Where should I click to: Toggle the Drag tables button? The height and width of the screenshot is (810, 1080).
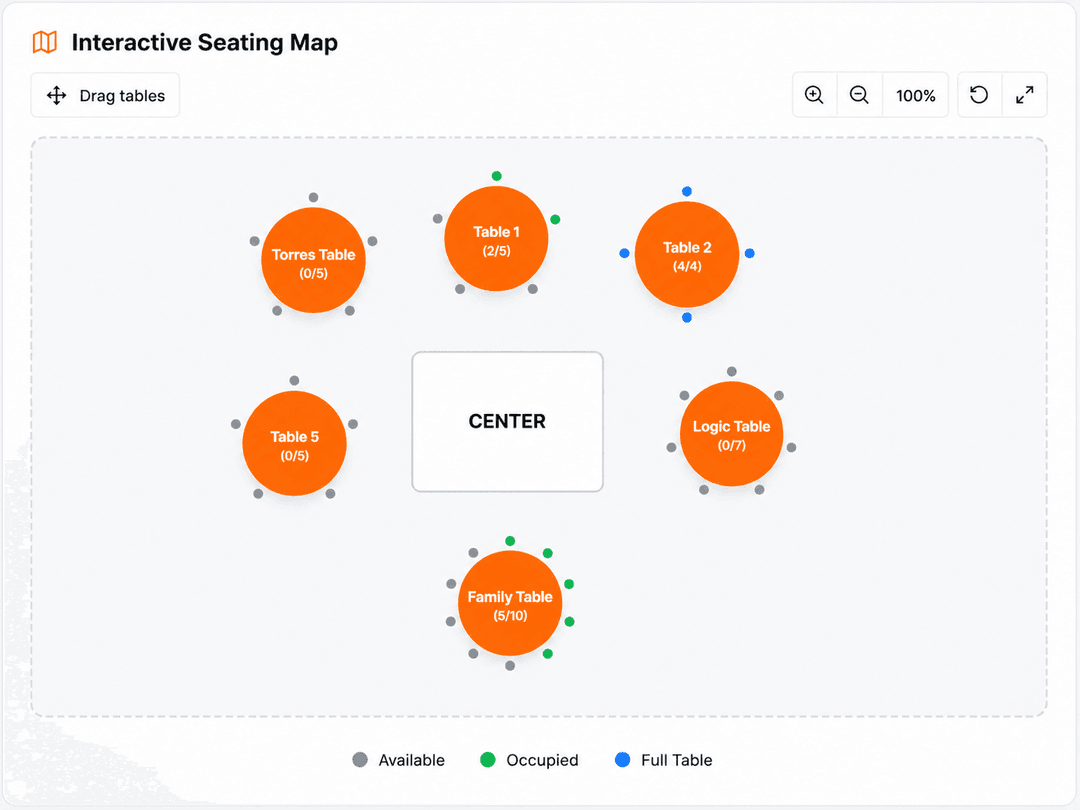(x=105, y=95)
